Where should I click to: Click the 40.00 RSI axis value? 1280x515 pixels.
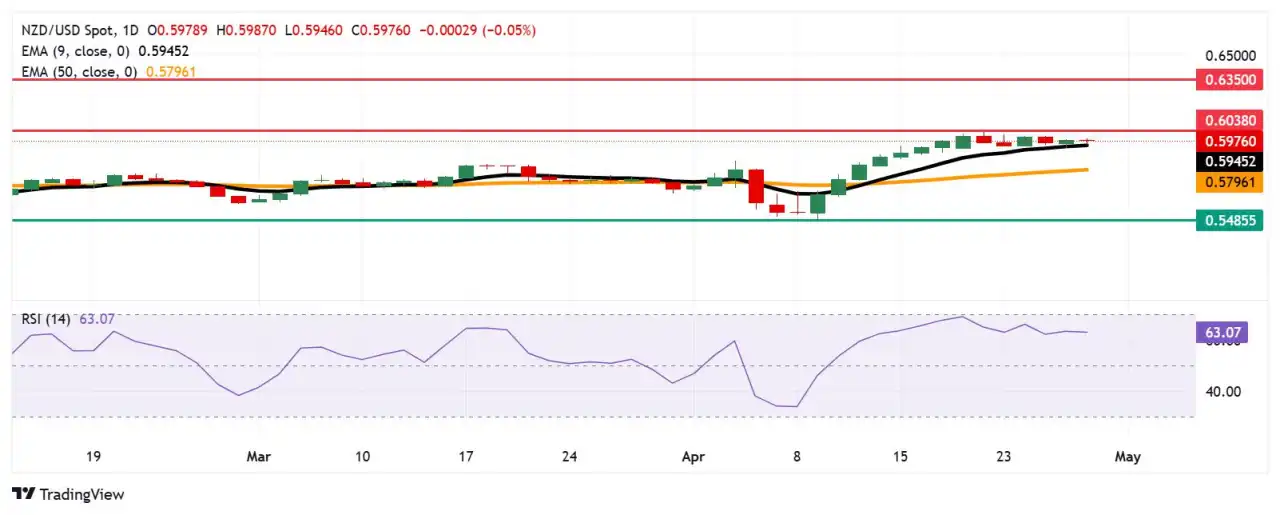click(x=1223, y=391)
